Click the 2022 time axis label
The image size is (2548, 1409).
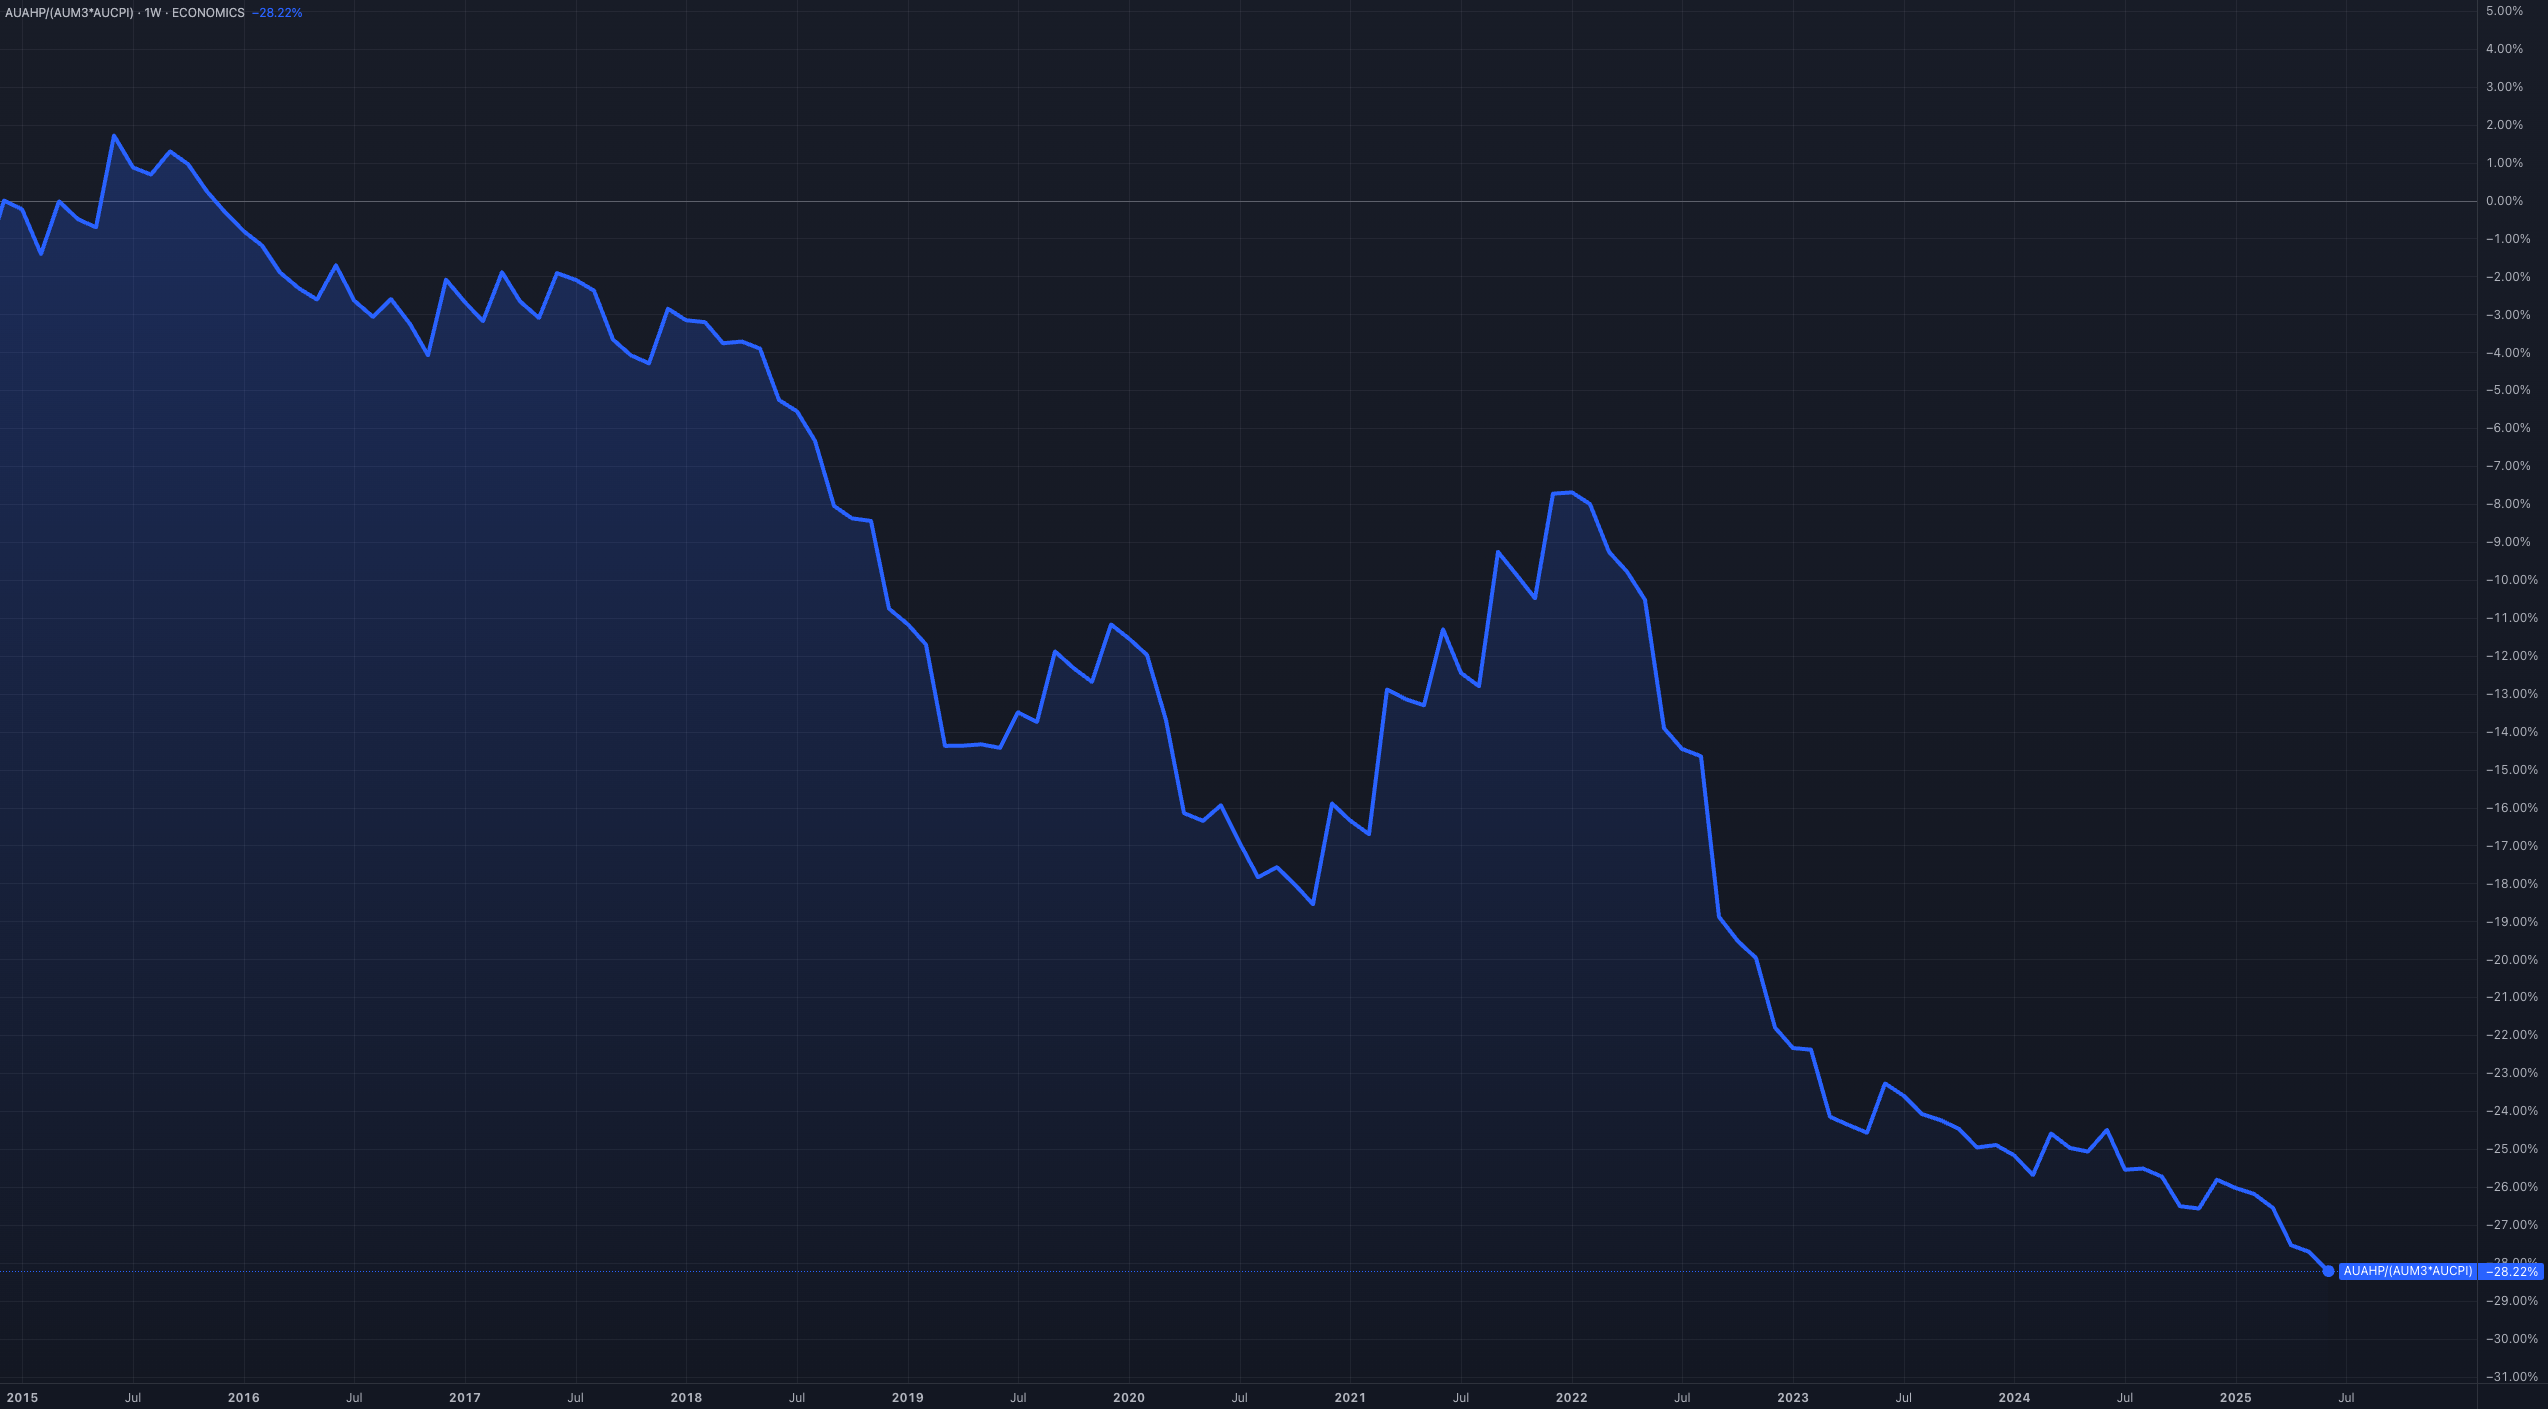1571,1398
